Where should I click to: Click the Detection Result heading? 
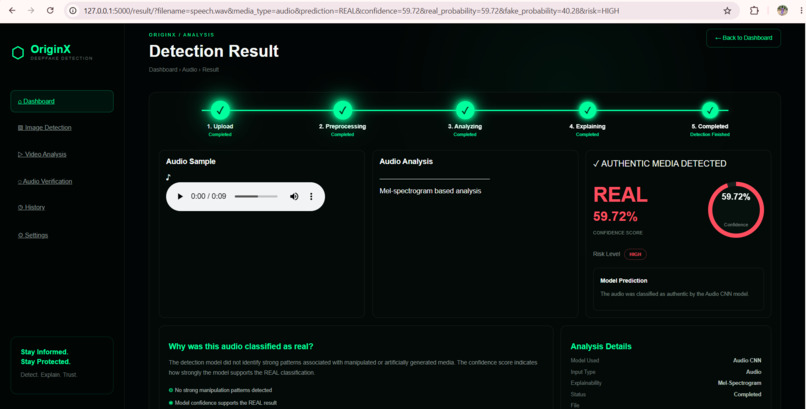point(214,51)
